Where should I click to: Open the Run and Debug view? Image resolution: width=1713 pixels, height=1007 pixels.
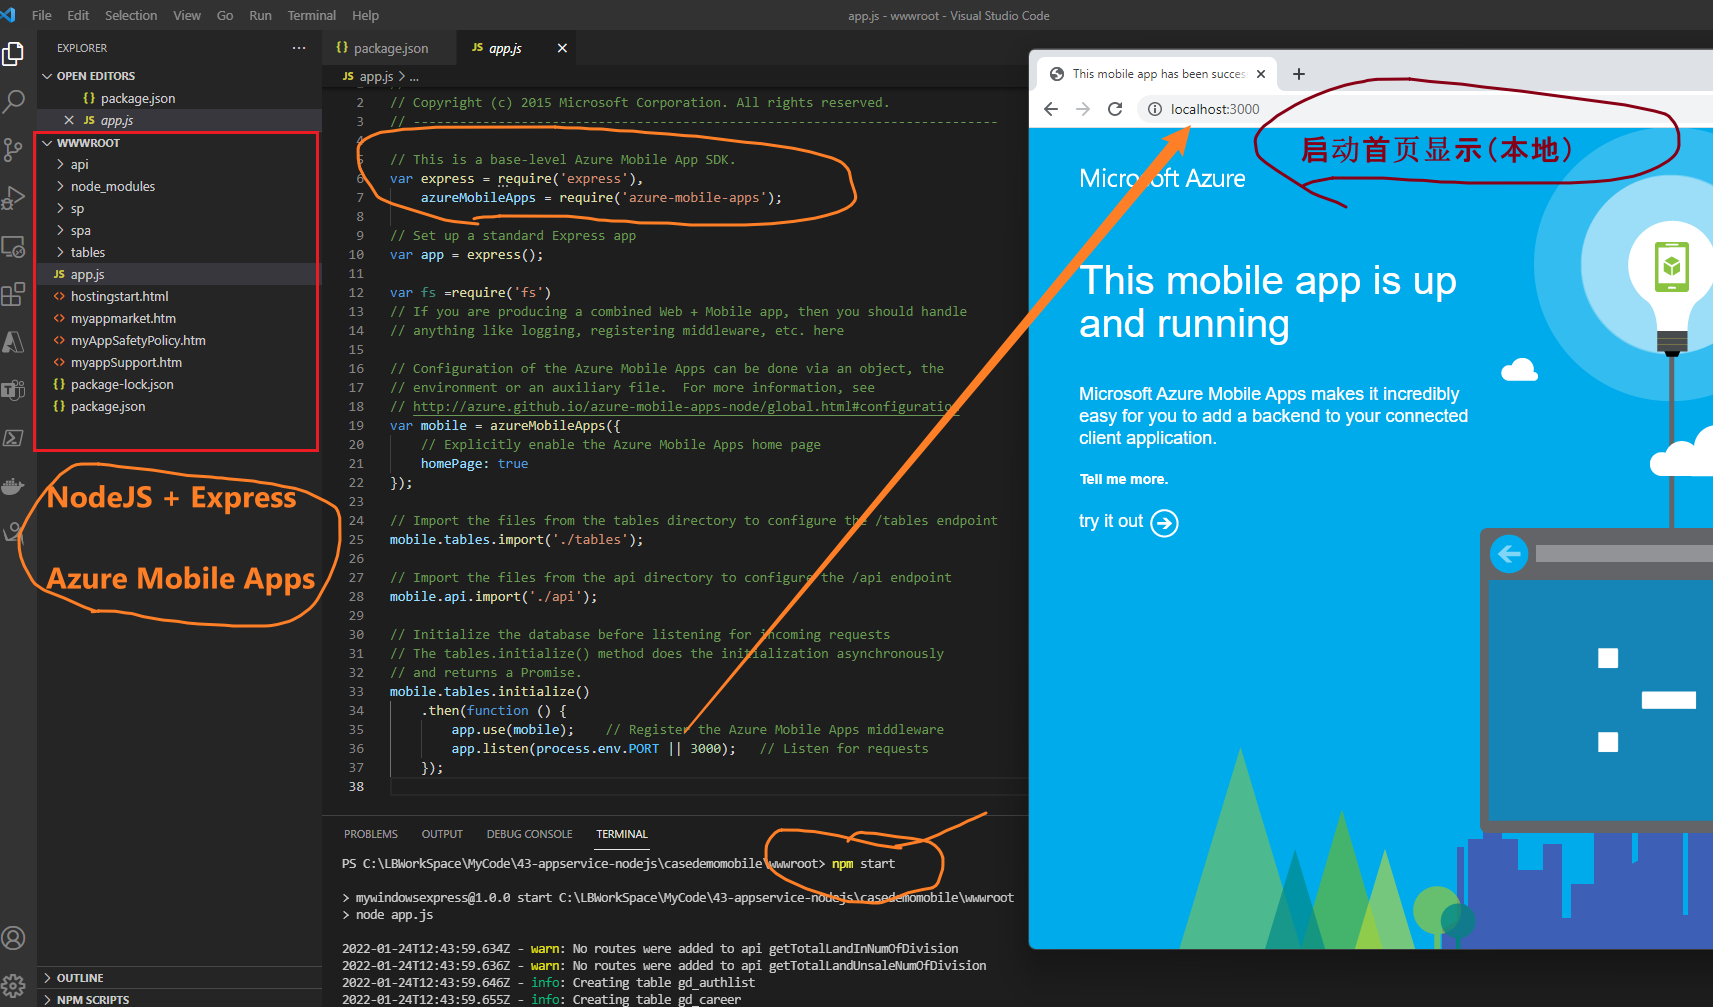[14, 198]
